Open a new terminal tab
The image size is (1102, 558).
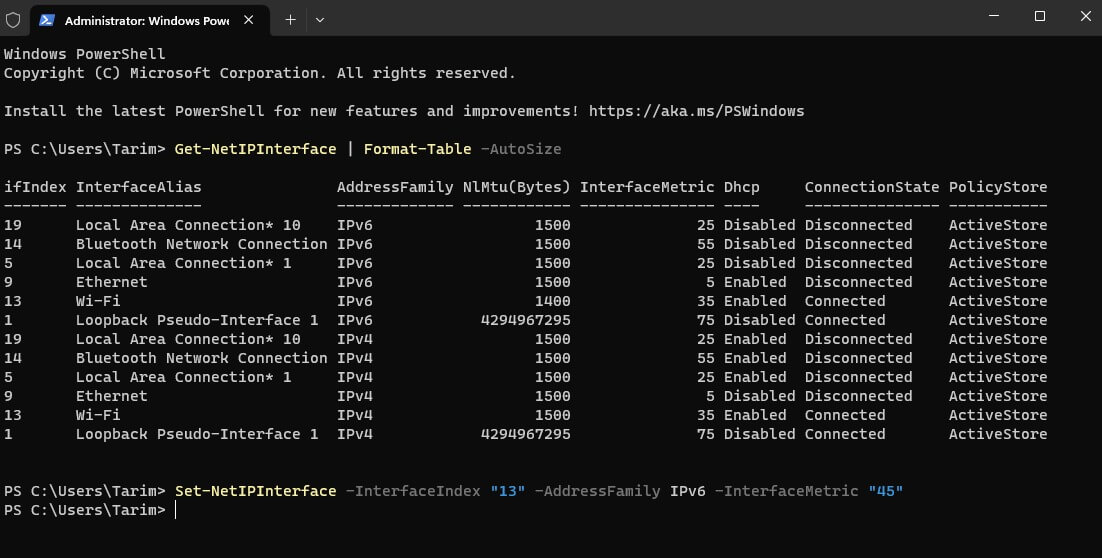tap(290, 19)
